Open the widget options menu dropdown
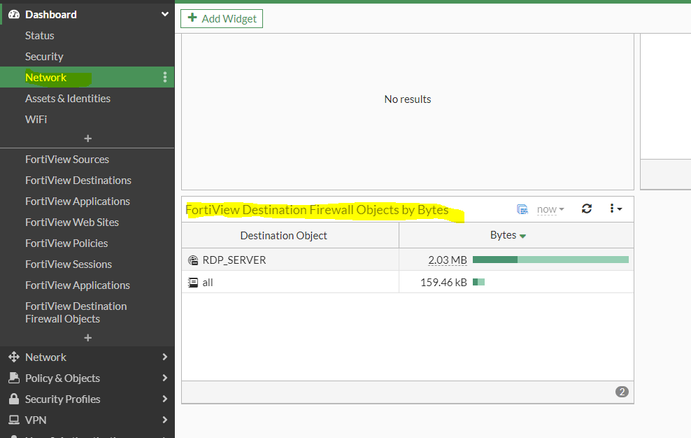The width and height of the screenshot is (691, 438). pyautogui.click(x=616, y=208)
